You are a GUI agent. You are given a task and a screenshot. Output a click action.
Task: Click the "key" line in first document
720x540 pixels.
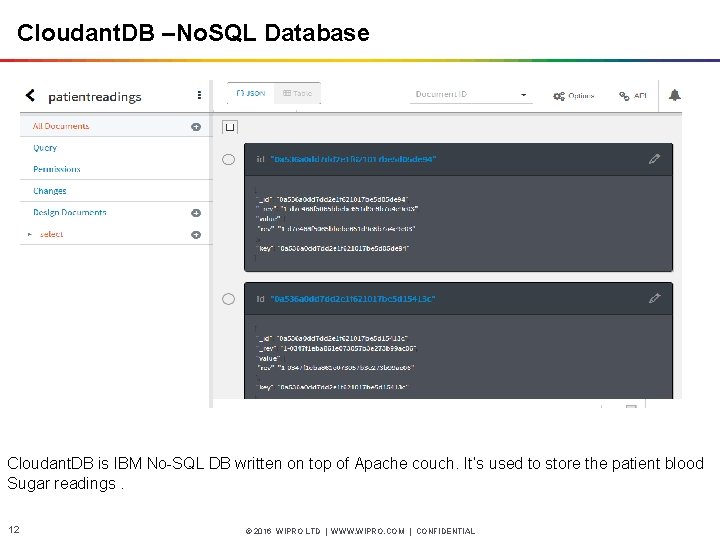point(332,248)
